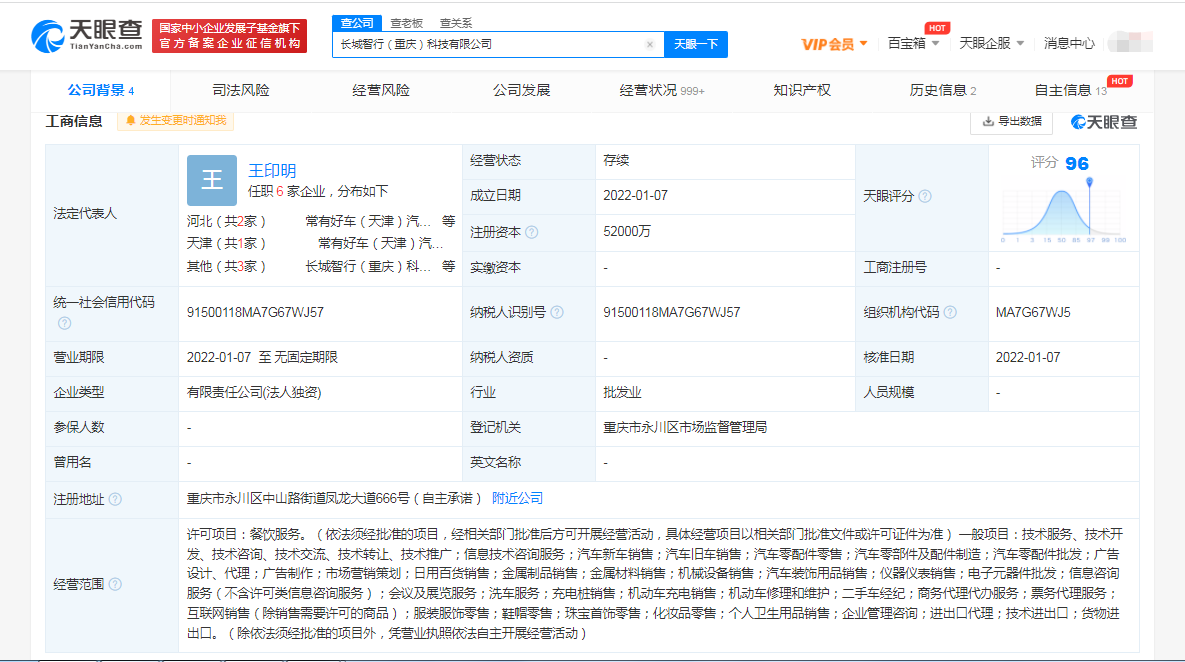Screen dimensions: 1185x662
Task: Click 常有好车（天津）汽… in the 天津 row
Action: [381, 243]
